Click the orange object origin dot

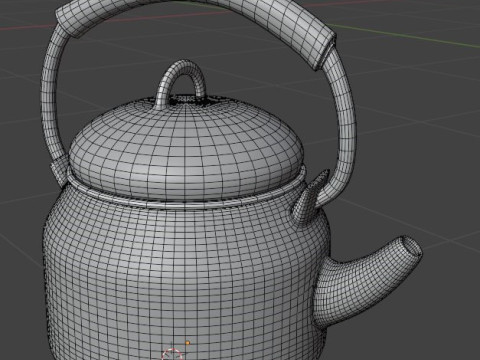tap(188, 343)
